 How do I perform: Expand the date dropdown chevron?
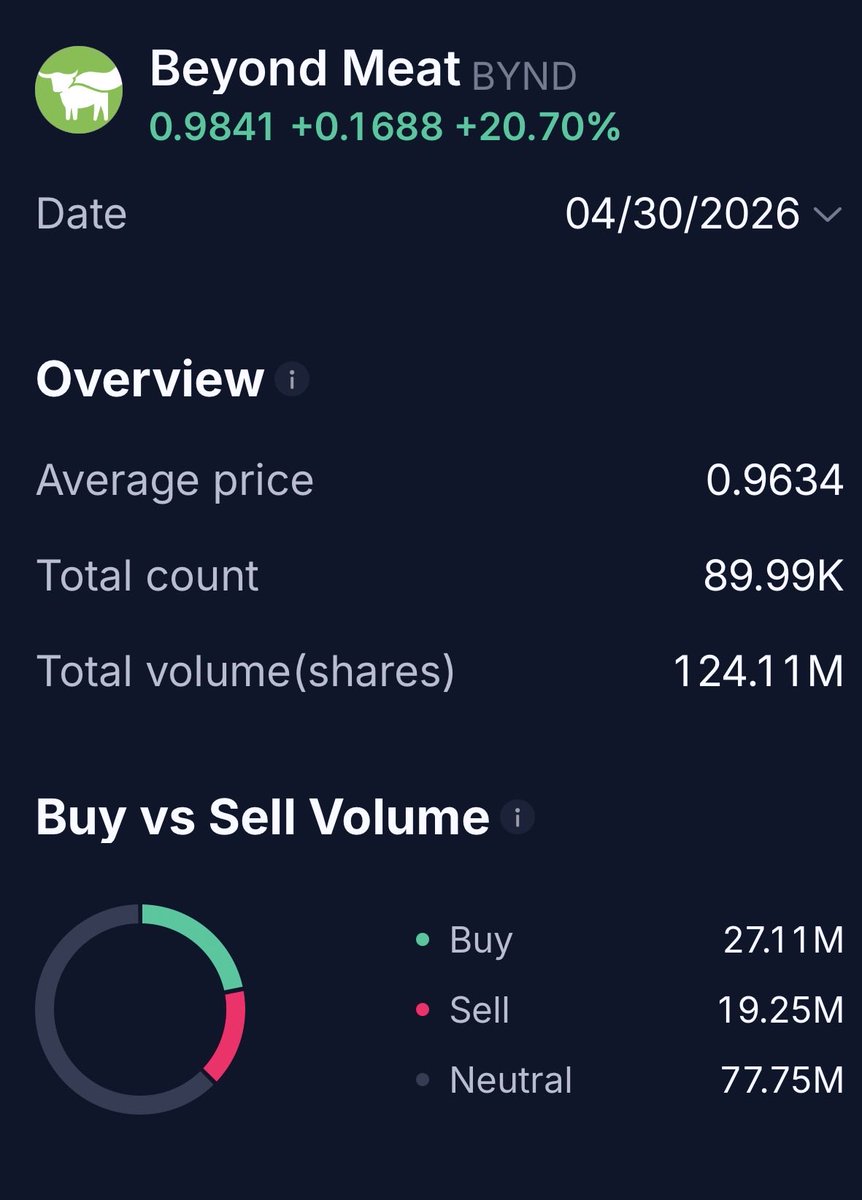coord(829,214)
